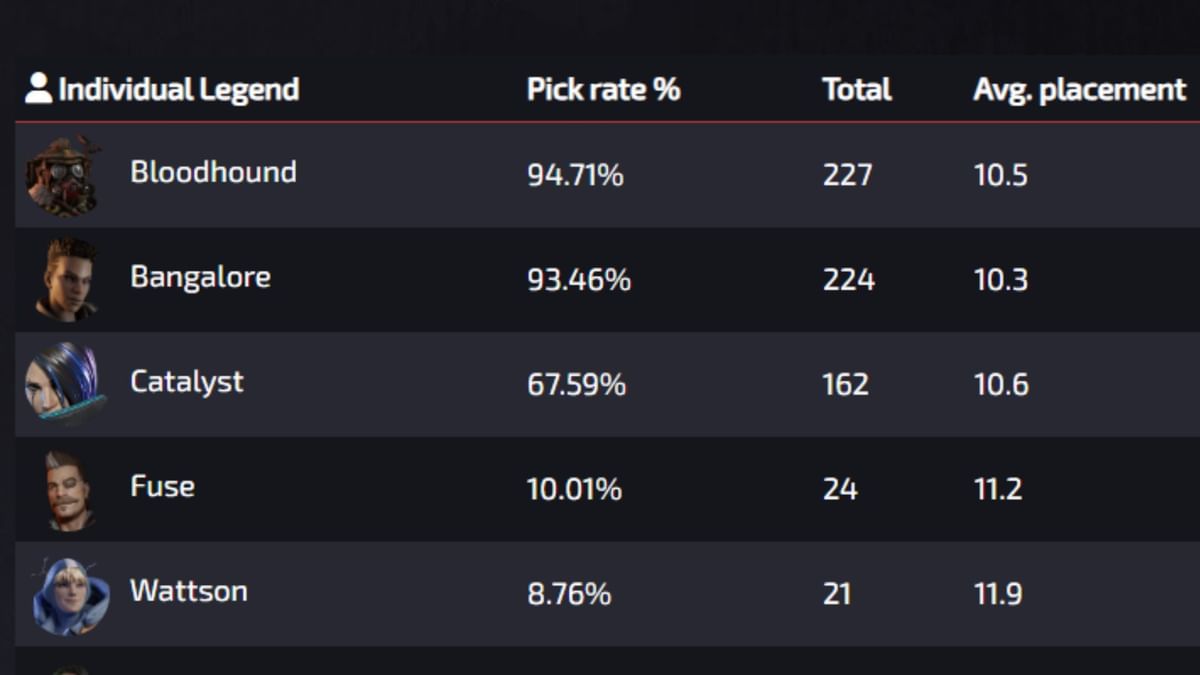Open the Bloodhound legend name link
Viewport: 1200px width, 675px height.
coord(213,172)
